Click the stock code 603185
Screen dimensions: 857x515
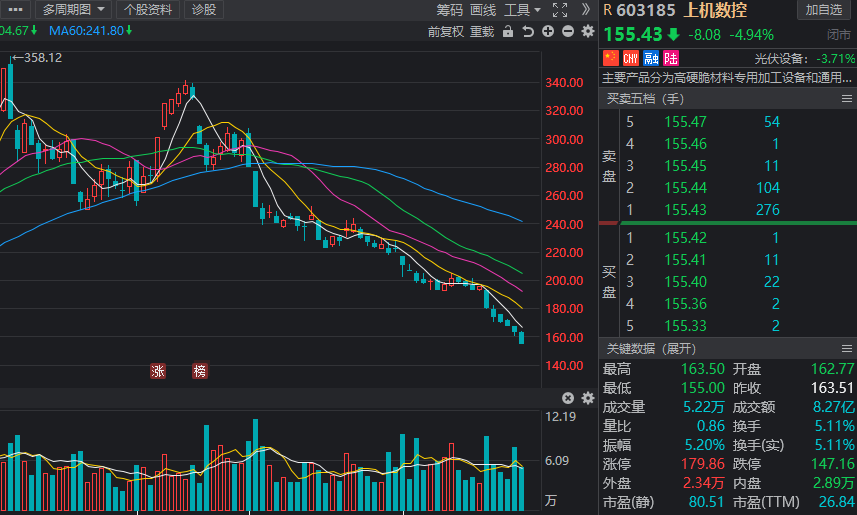pyautogui.click(x=646, y=10)
